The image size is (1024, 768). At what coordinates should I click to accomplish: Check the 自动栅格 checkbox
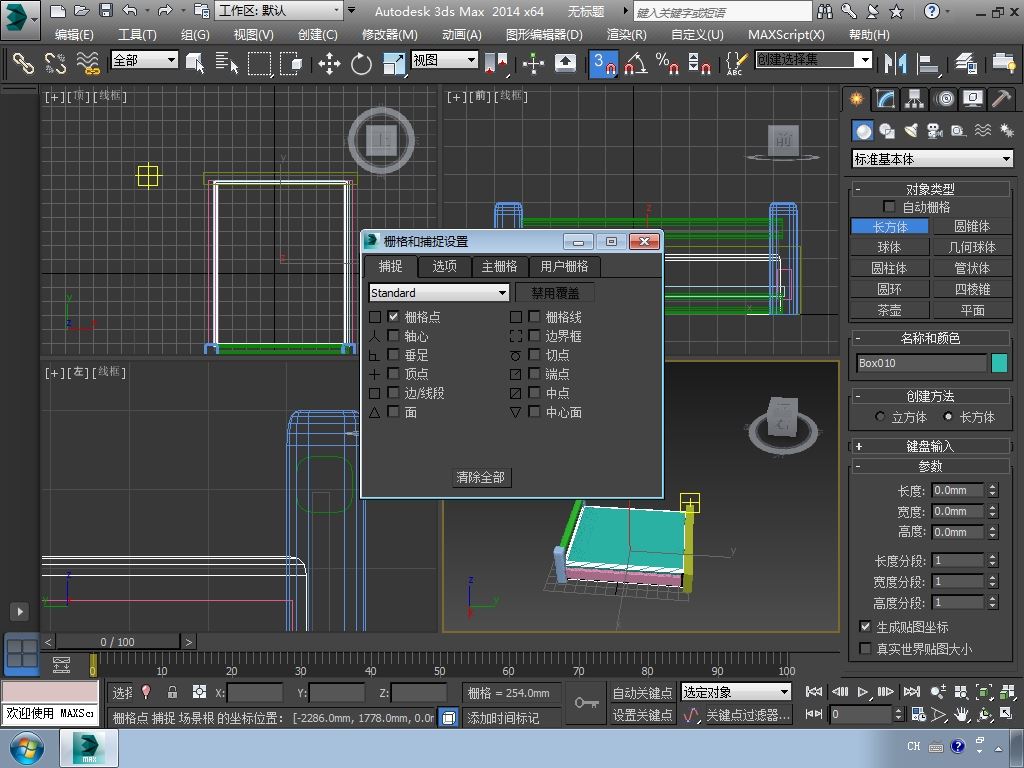click(x=889, y=206)
